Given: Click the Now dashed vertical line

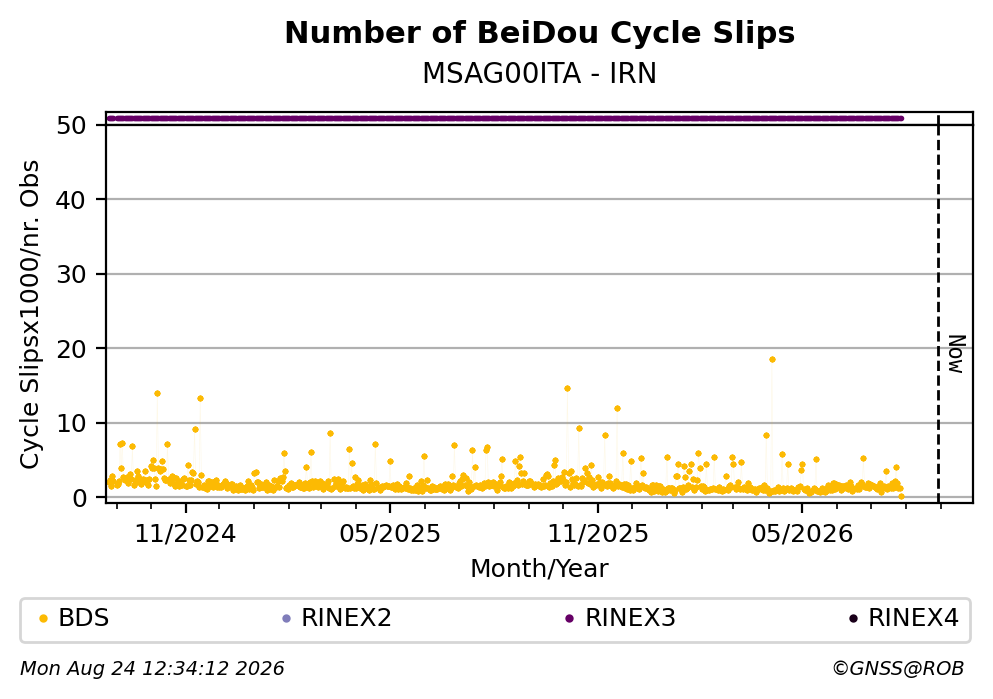Looking at the screenshot, I should [x=939, y=309].
